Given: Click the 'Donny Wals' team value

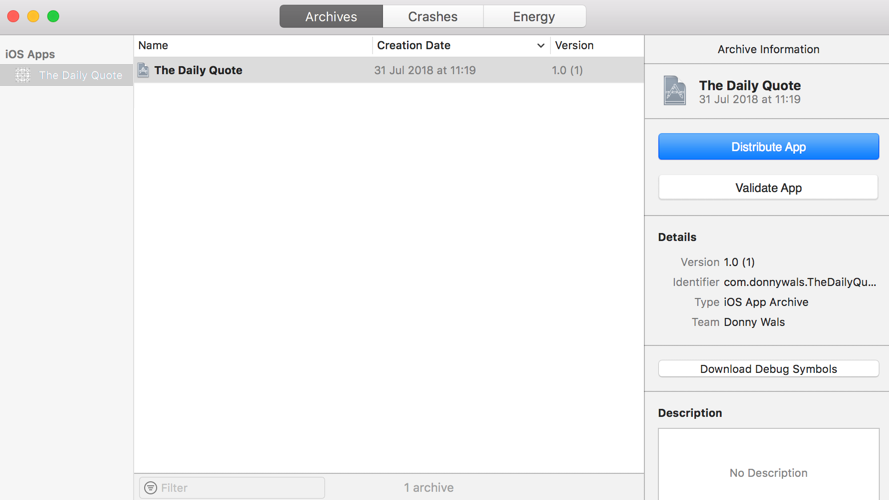Looking at the screenshot, I should coord(754,322).
